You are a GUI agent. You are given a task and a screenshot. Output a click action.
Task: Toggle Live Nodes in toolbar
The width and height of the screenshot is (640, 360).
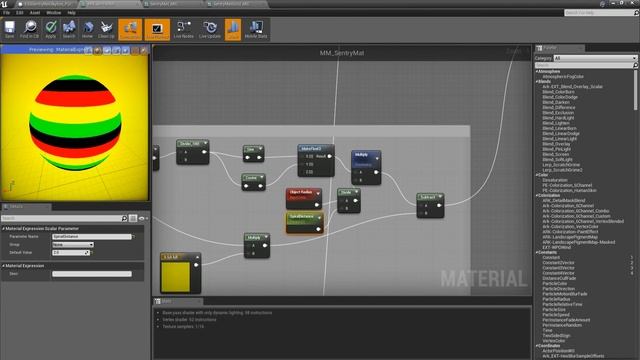(x=184, y=29)
